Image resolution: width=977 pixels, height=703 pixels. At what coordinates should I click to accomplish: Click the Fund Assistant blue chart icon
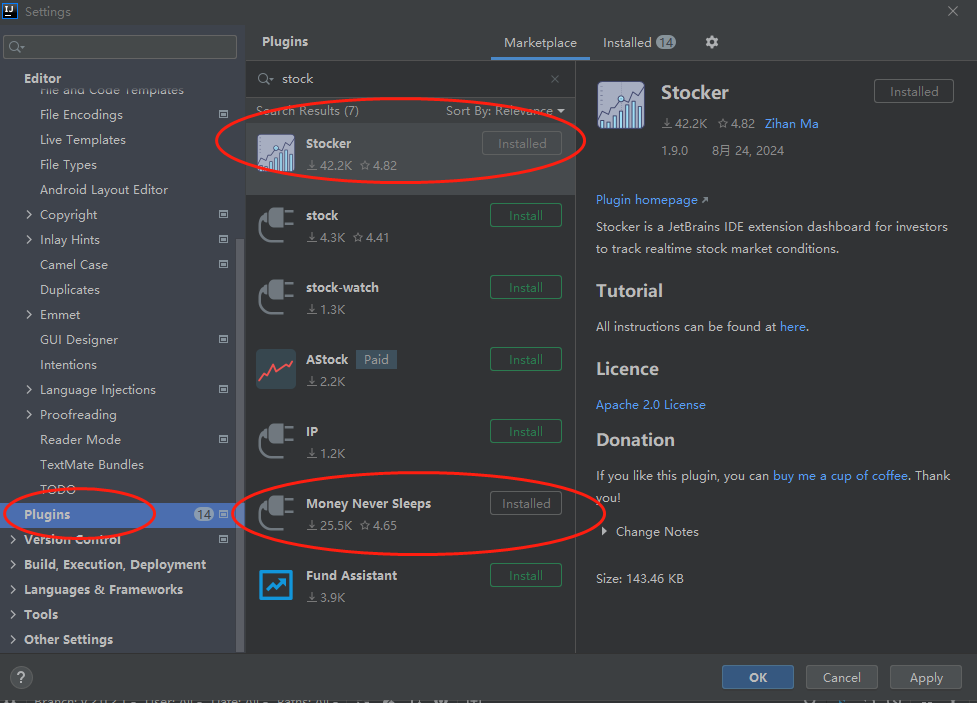[276, 585]
